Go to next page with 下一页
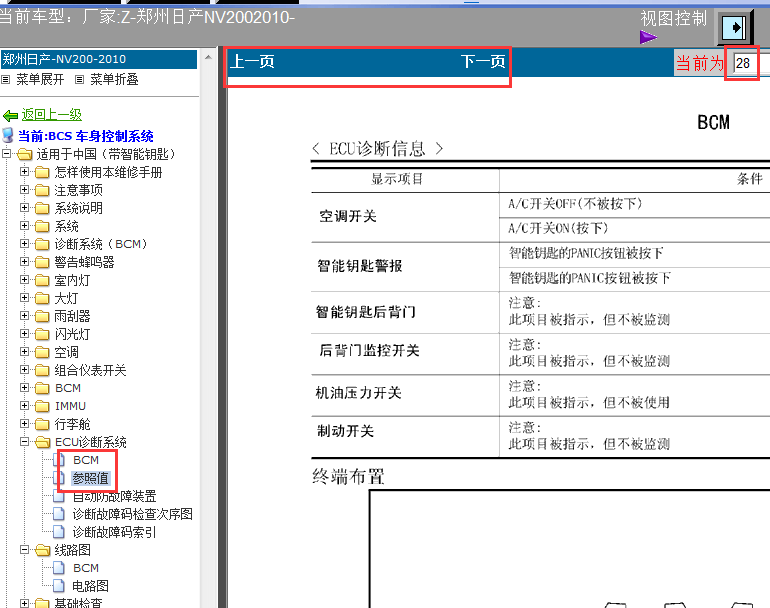The image size is (770, 608). [483, 62]
